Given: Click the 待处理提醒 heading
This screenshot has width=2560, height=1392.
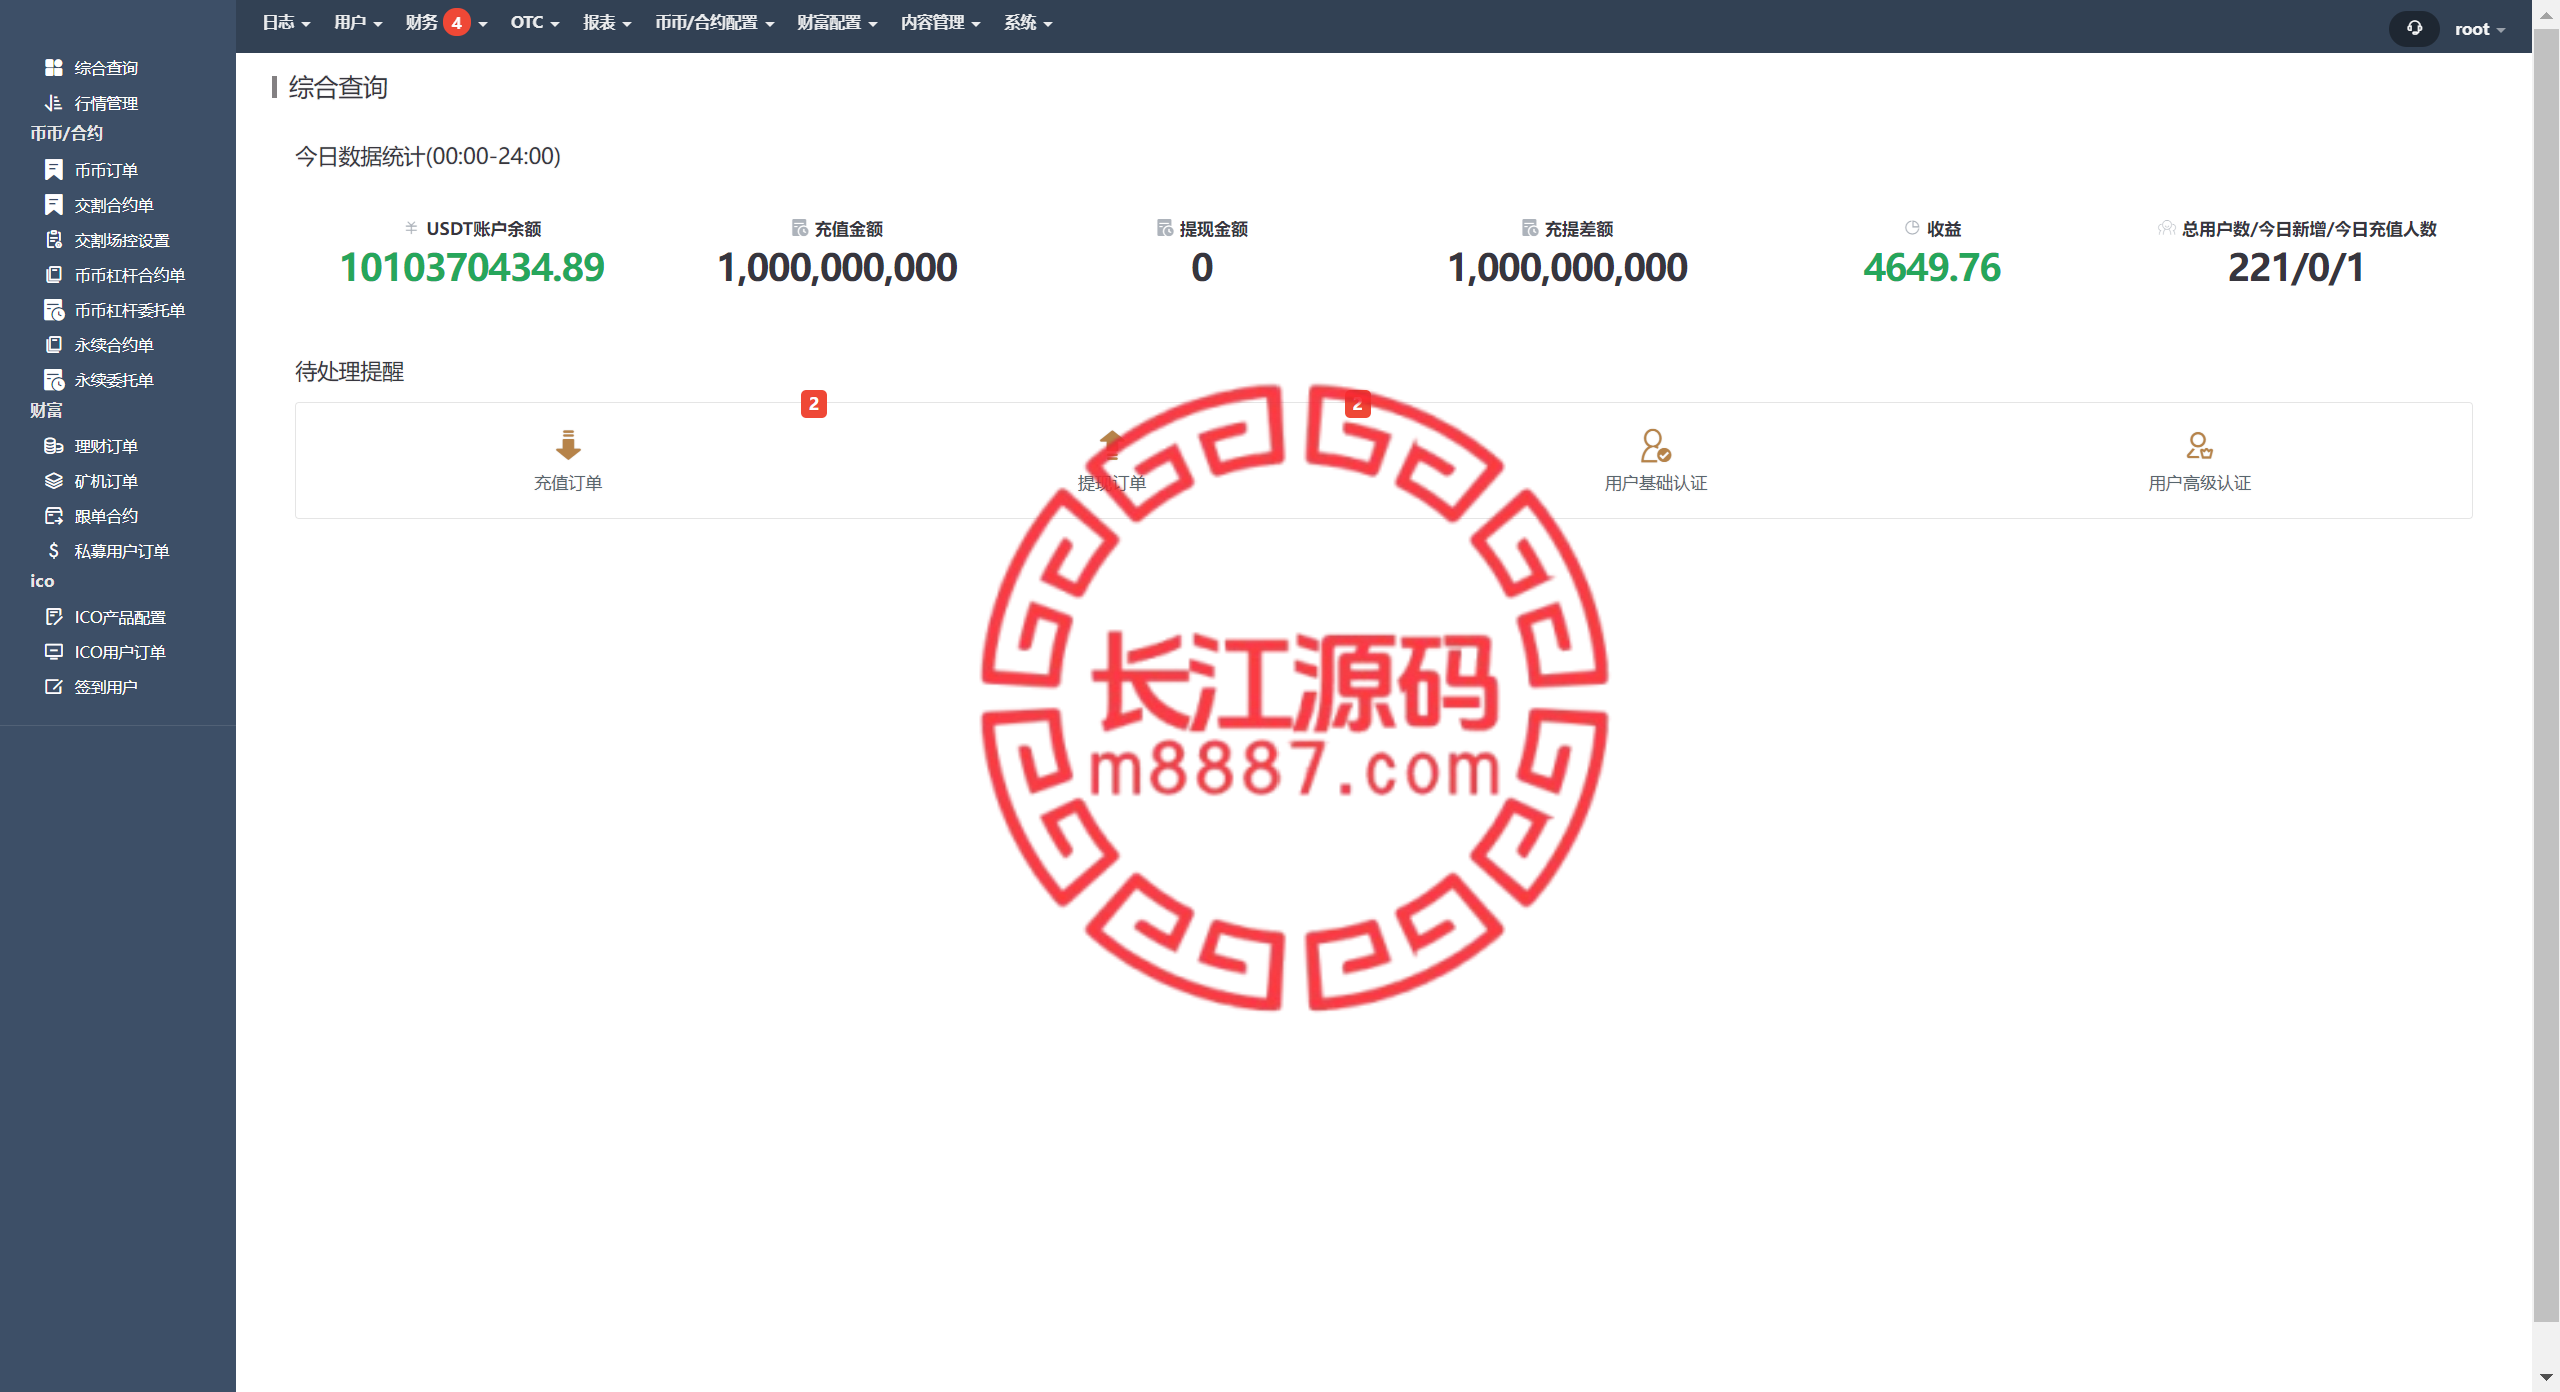Looking at the screenshot, I should tap(349, 372).
